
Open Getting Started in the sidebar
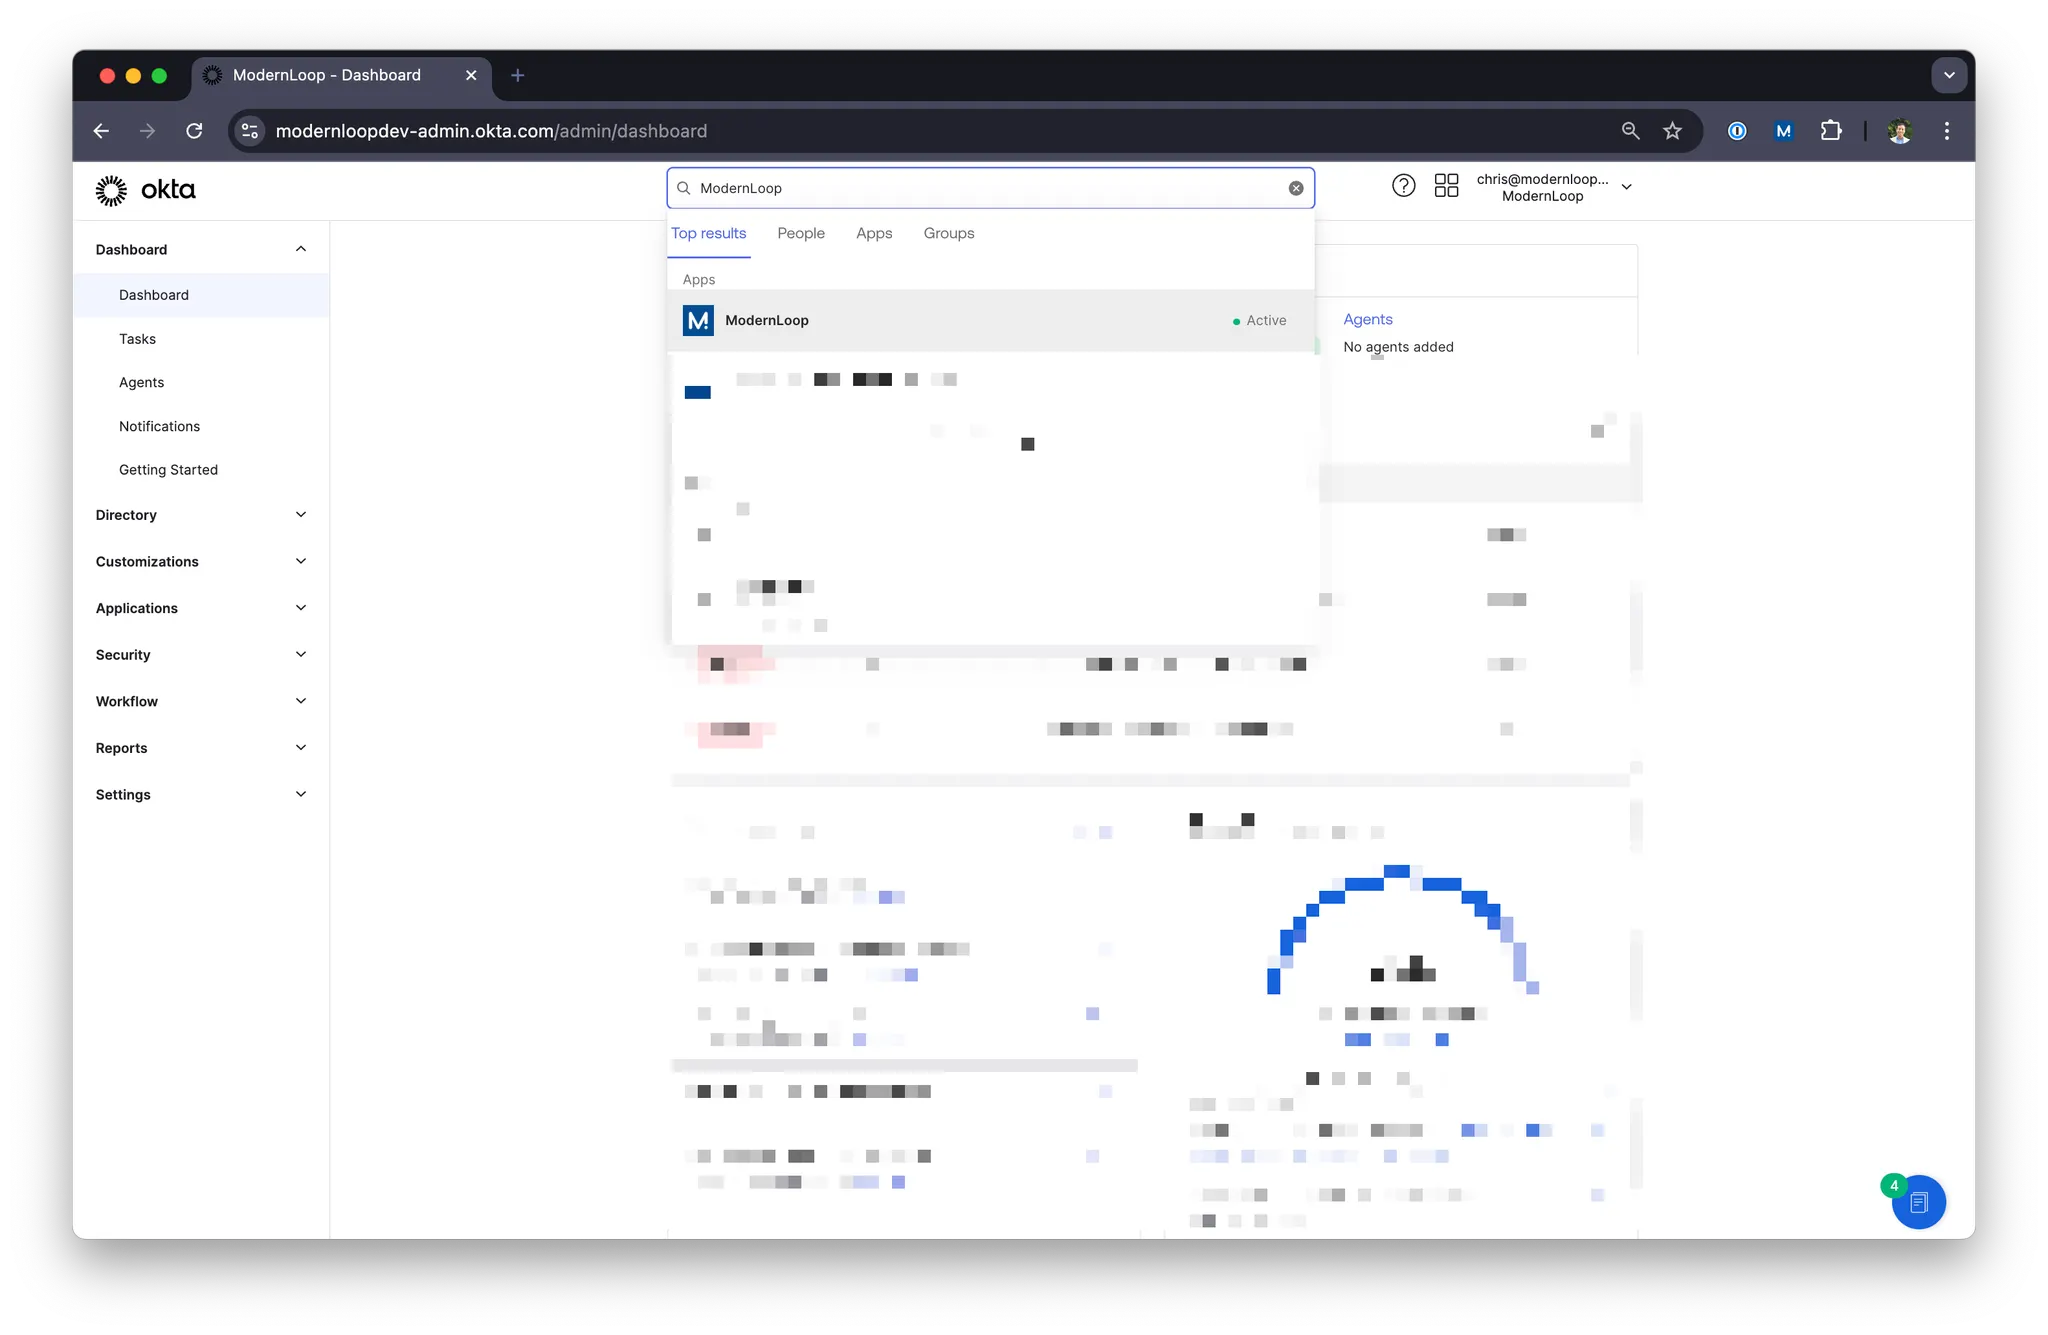click(x=168, y=470)
